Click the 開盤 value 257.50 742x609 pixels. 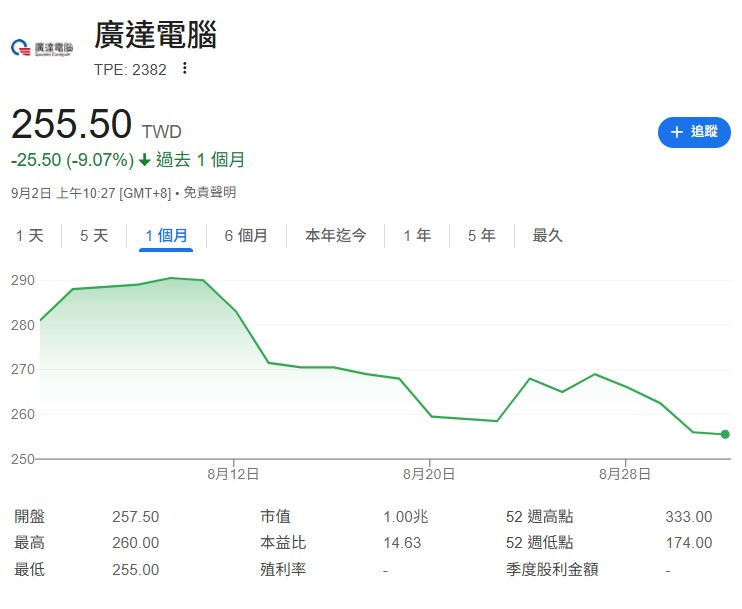pyautogui.click(x=135, y=517)
